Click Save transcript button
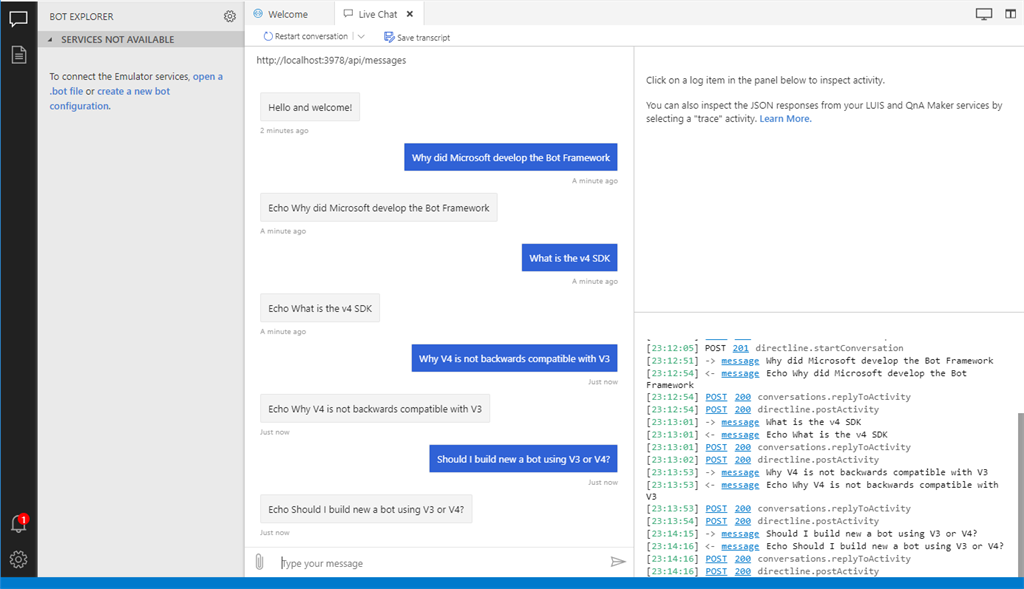This screenshot has width=1024, height=589. [417, 37]
